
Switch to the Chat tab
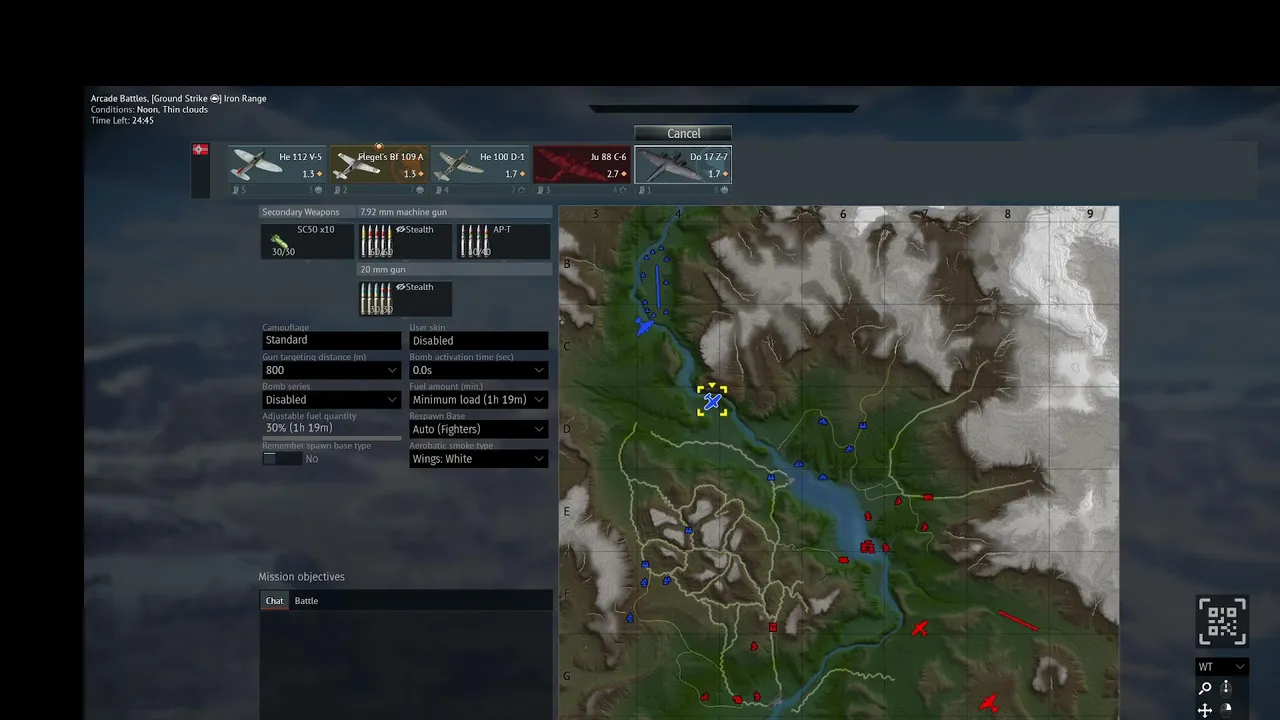(274, 601)
